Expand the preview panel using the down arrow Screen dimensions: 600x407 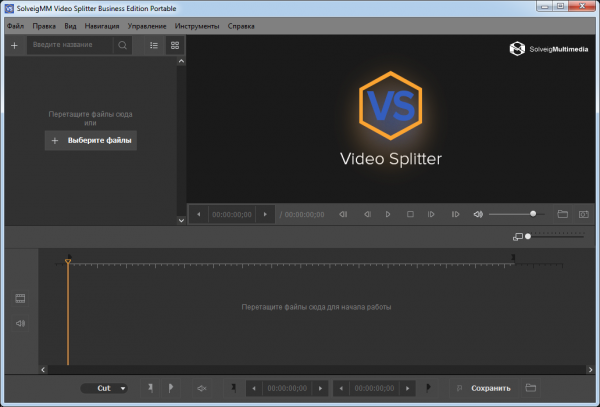181,218
